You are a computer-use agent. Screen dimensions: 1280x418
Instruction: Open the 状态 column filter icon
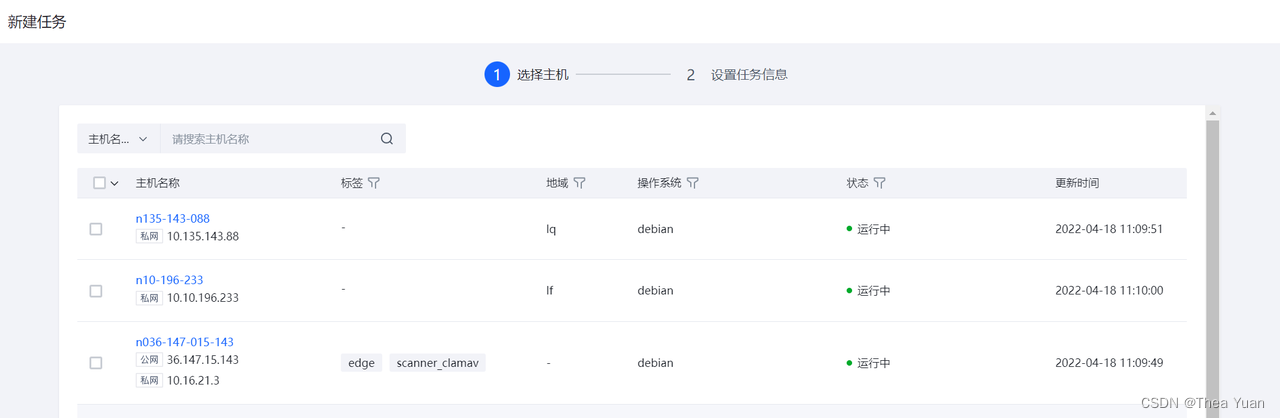pyautogui.click(x=879, y=183)
